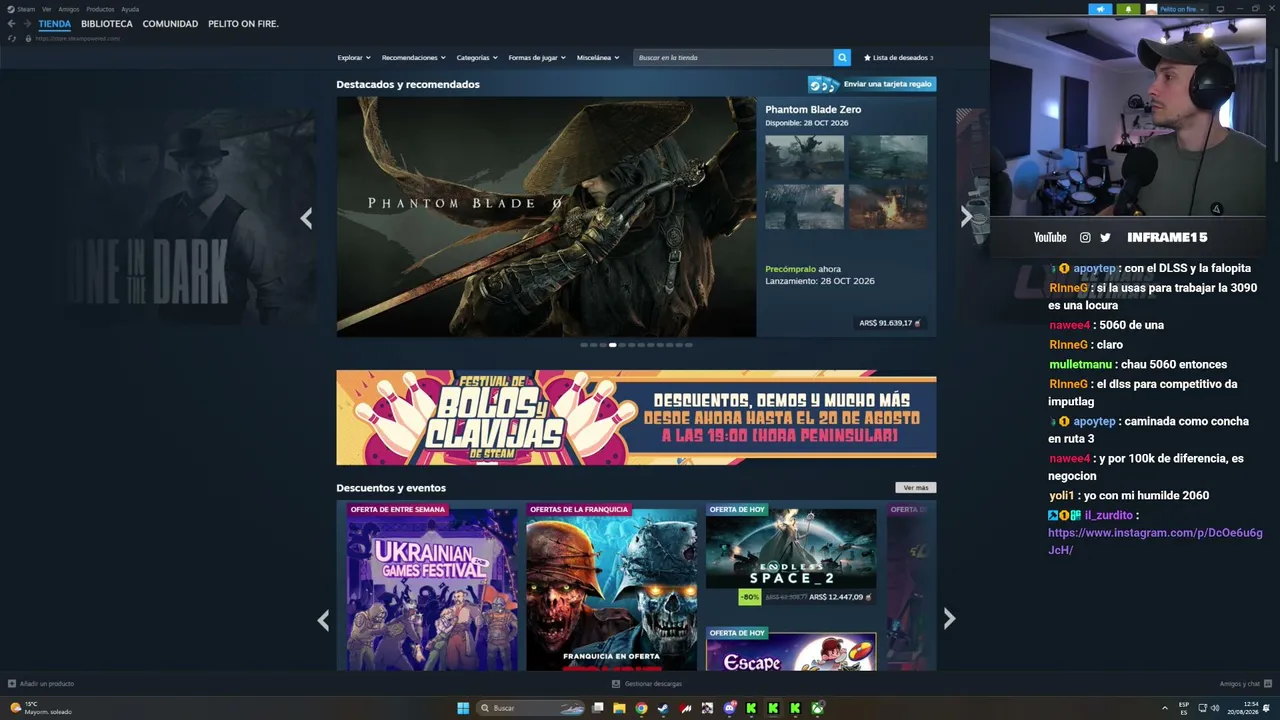Image resolution: width=1280 pixels, height=720 pixels.
Task: Go forward with the Steam forward arrow
Action: (26, 24)
